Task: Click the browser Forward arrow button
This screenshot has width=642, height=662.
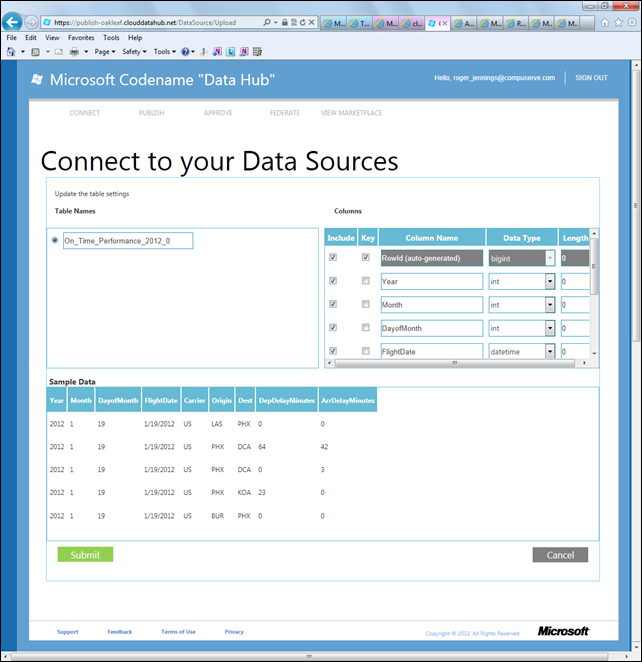Action: [x=31, y=22]
